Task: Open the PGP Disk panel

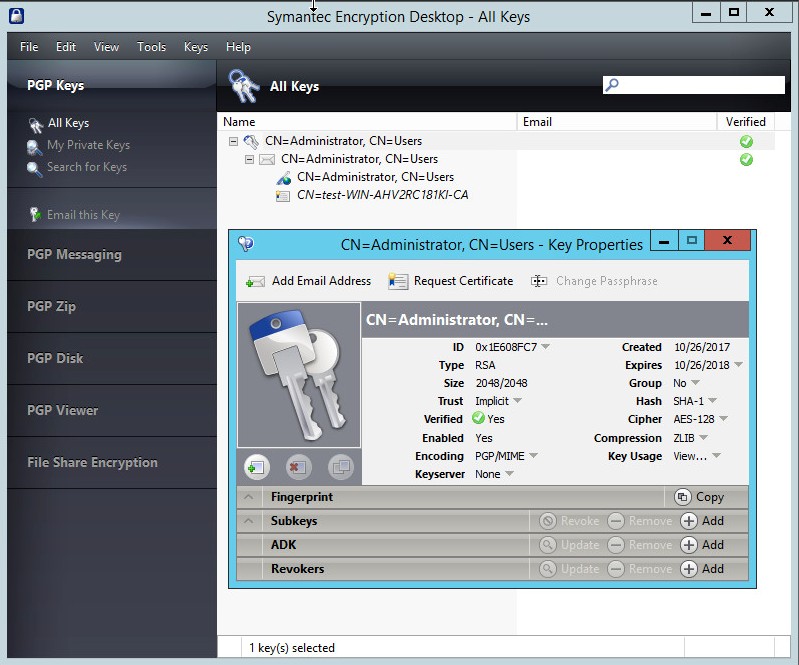Action: click(112, 358)
